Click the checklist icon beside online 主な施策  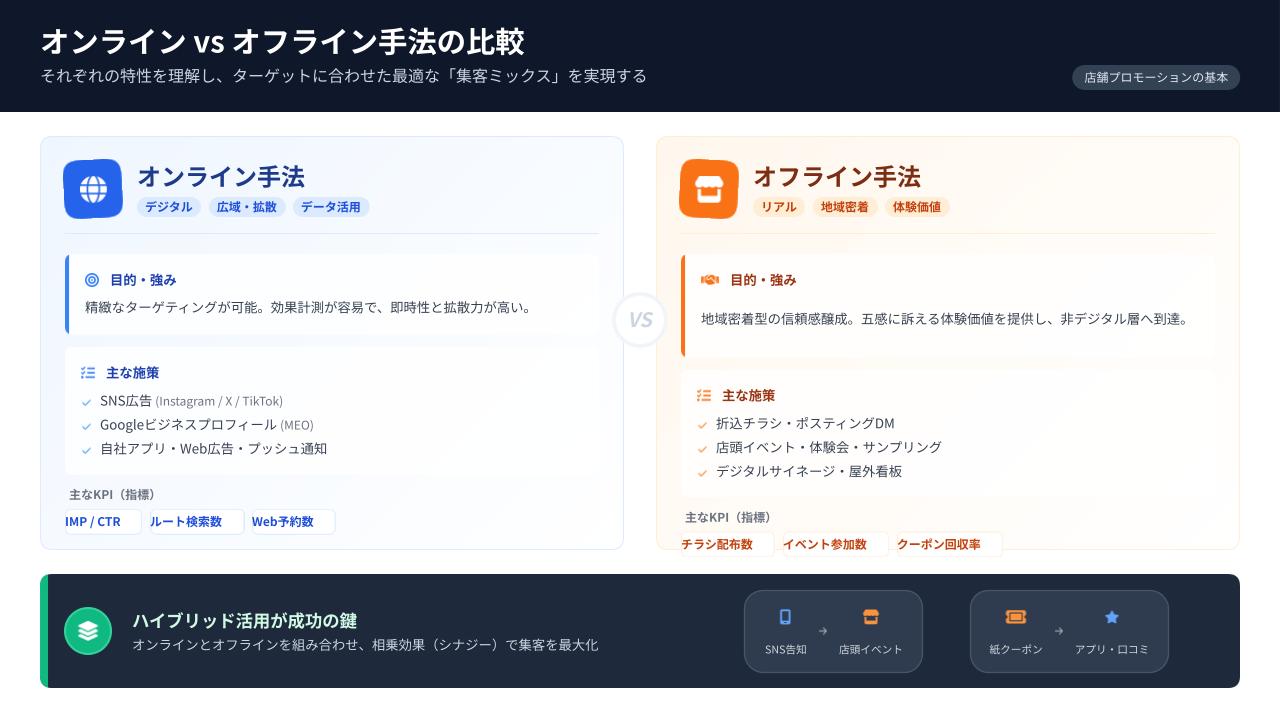click(88, 373)
